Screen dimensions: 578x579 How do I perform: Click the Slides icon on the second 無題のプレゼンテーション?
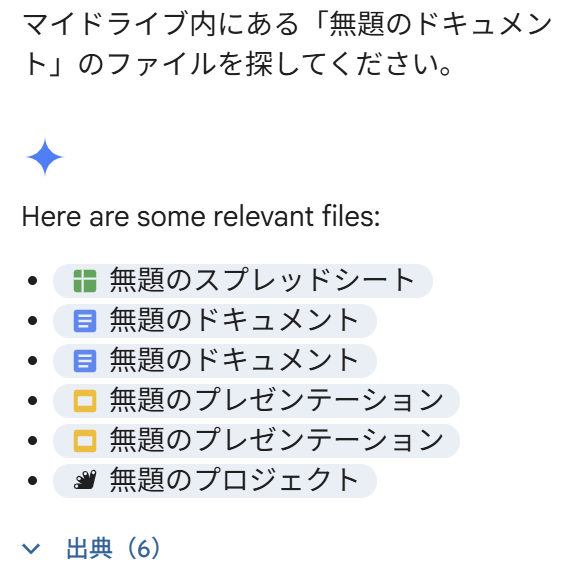click(85, 441)
